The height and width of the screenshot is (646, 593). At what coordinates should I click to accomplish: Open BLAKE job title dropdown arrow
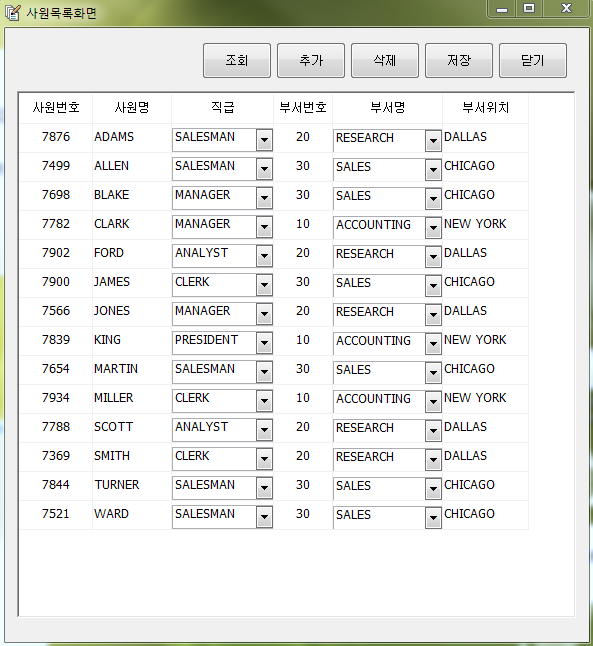click(264, 198)
